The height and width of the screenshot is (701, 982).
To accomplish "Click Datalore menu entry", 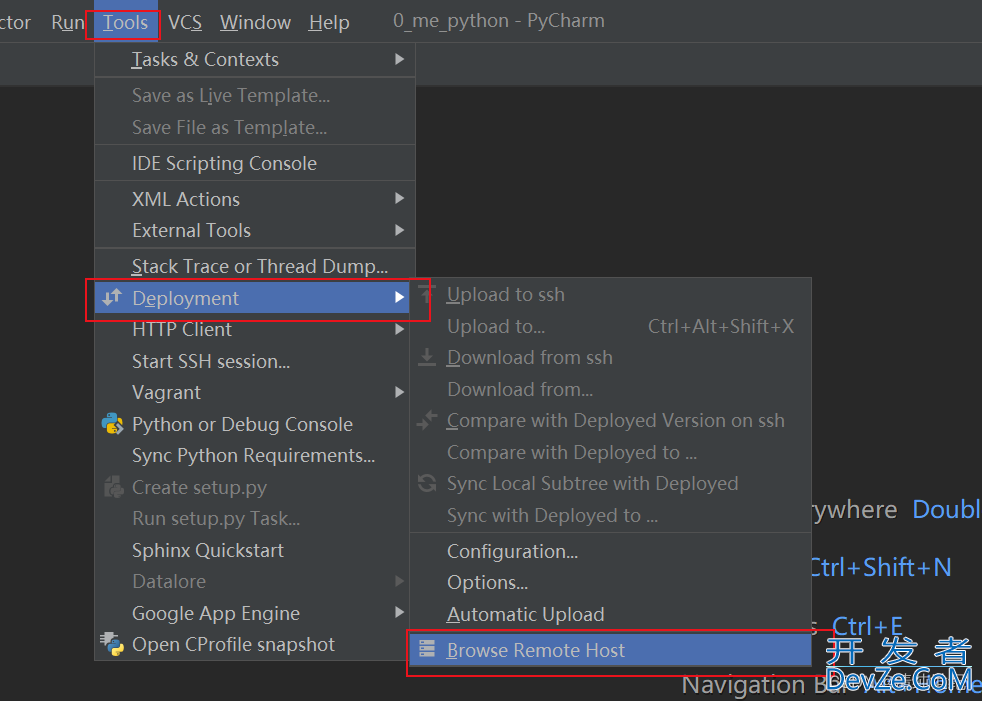I will pos(252,582).
